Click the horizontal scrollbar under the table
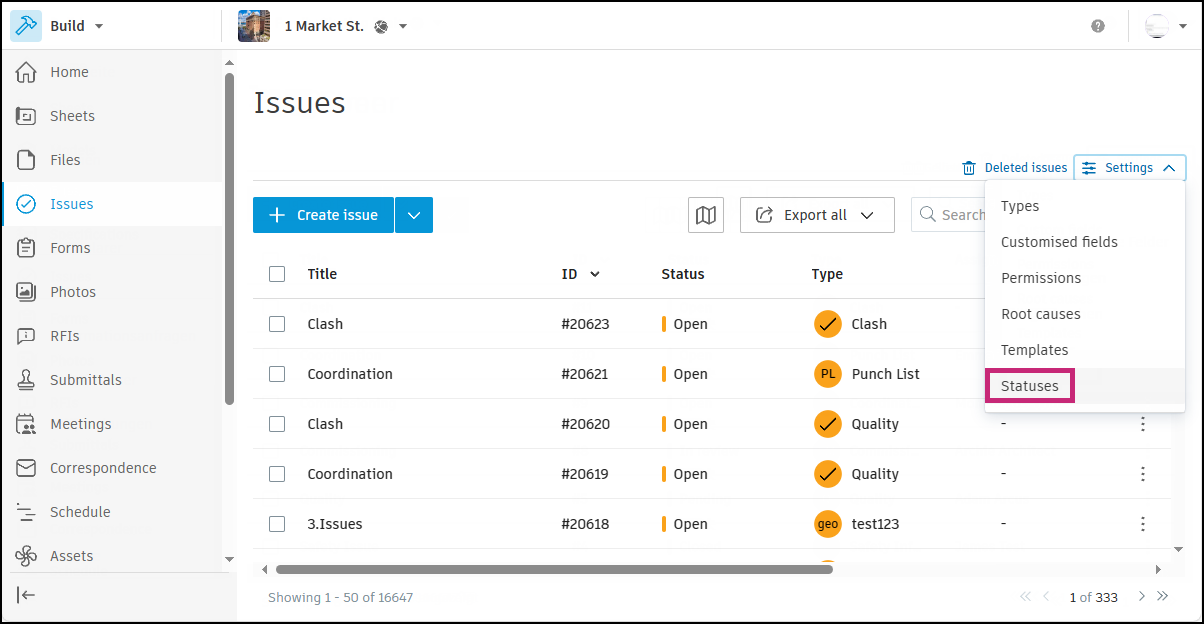 click(554, 569)
